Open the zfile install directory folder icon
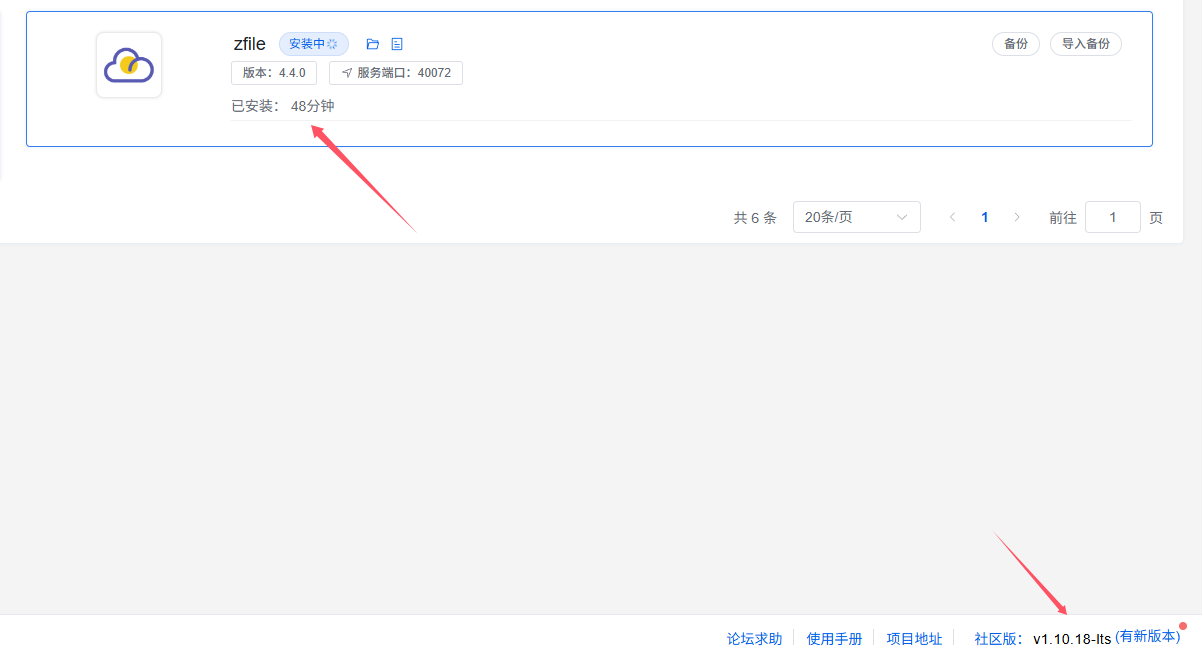Screen dimensions: 1202x657 coord(373,44)
